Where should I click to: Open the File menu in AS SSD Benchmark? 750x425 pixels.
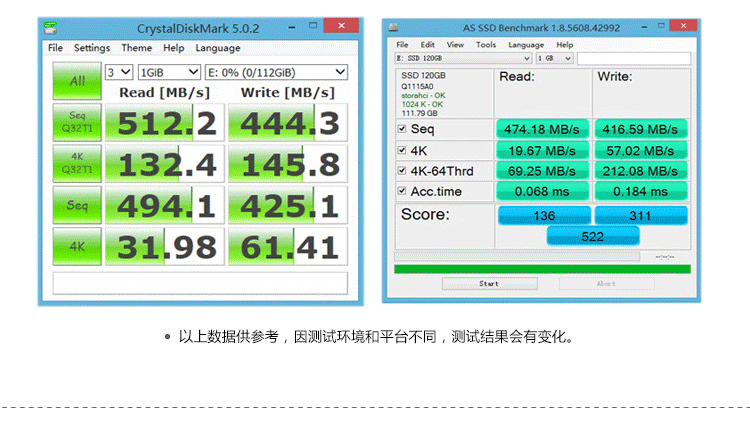point(402,44)
